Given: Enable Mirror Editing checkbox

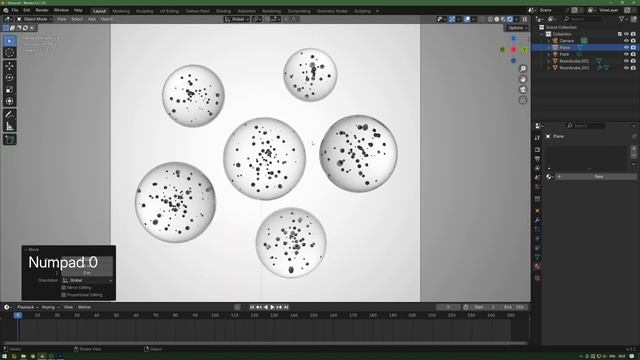Looking at the screenshot, I should pos(64,288).
